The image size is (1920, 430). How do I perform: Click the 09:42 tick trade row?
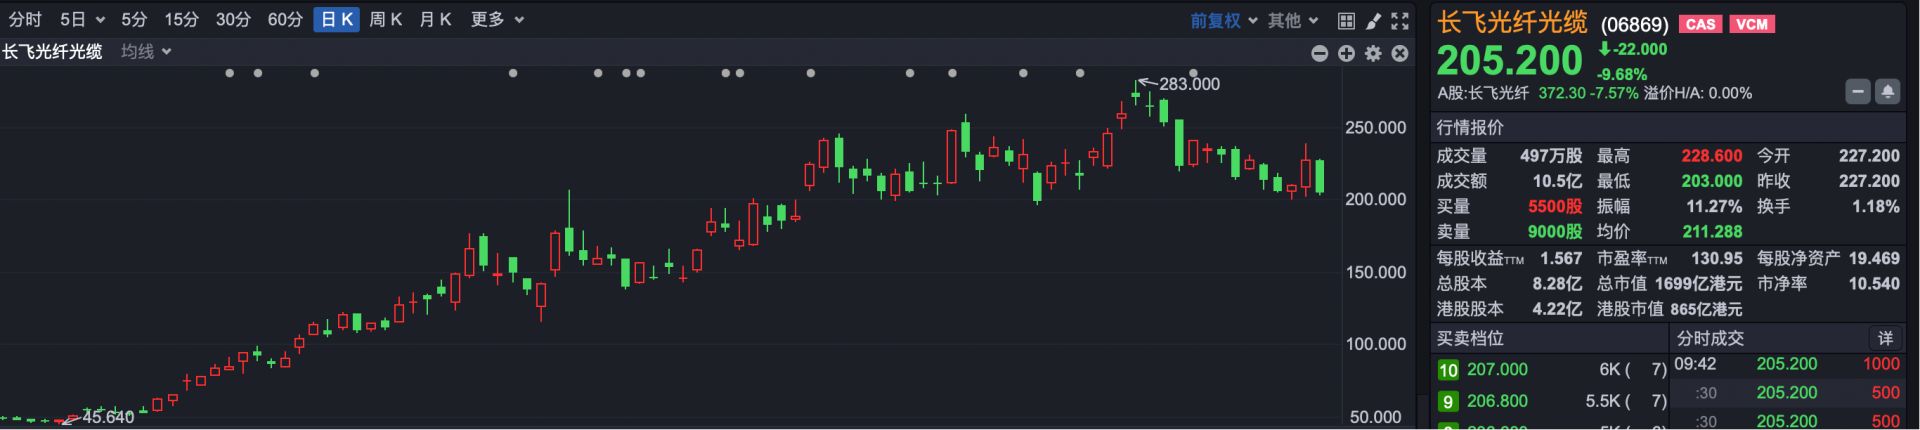(x=1787, y=364)
